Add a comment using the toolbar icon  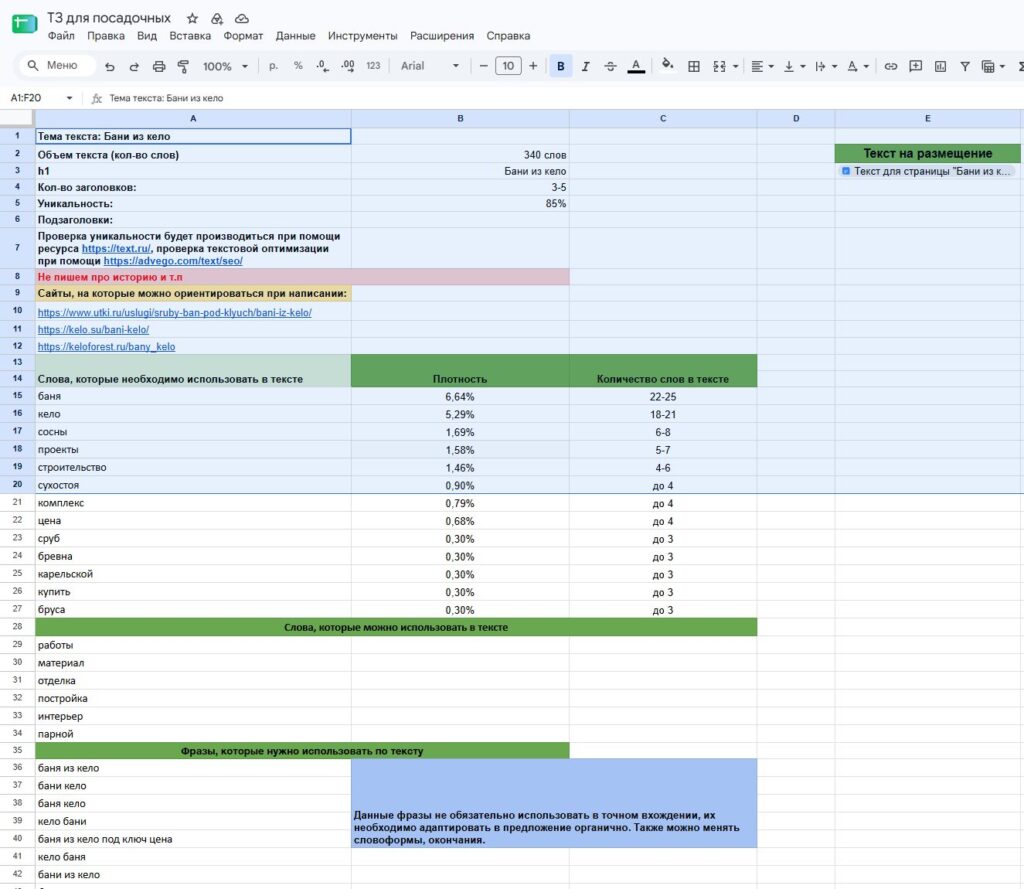(916, 66)
